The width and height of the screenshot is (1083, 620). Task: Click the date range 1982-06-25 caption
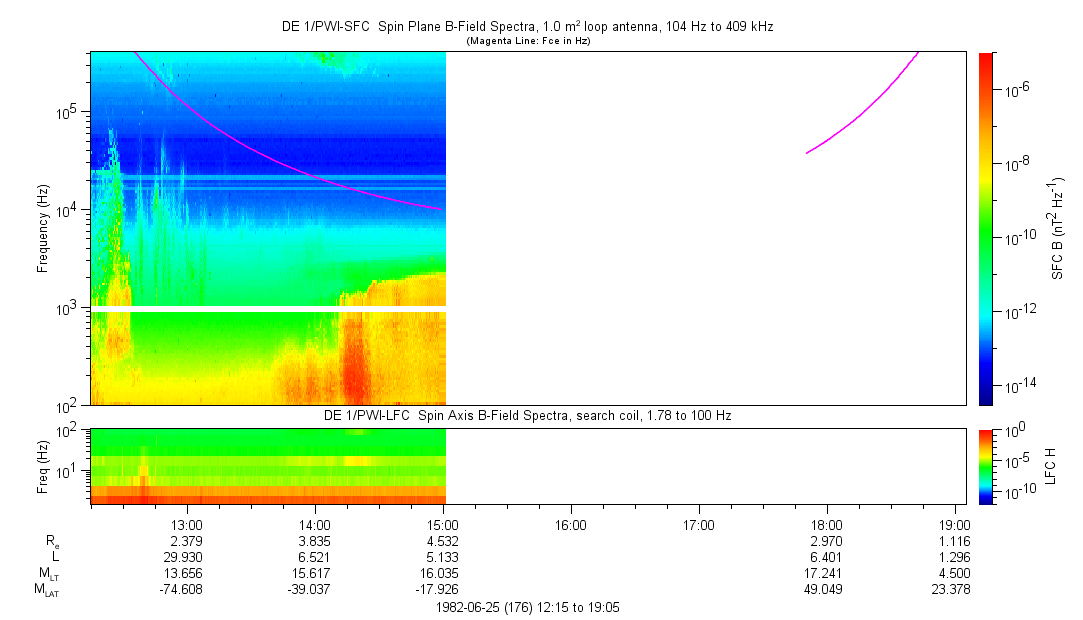coord(528,608)
